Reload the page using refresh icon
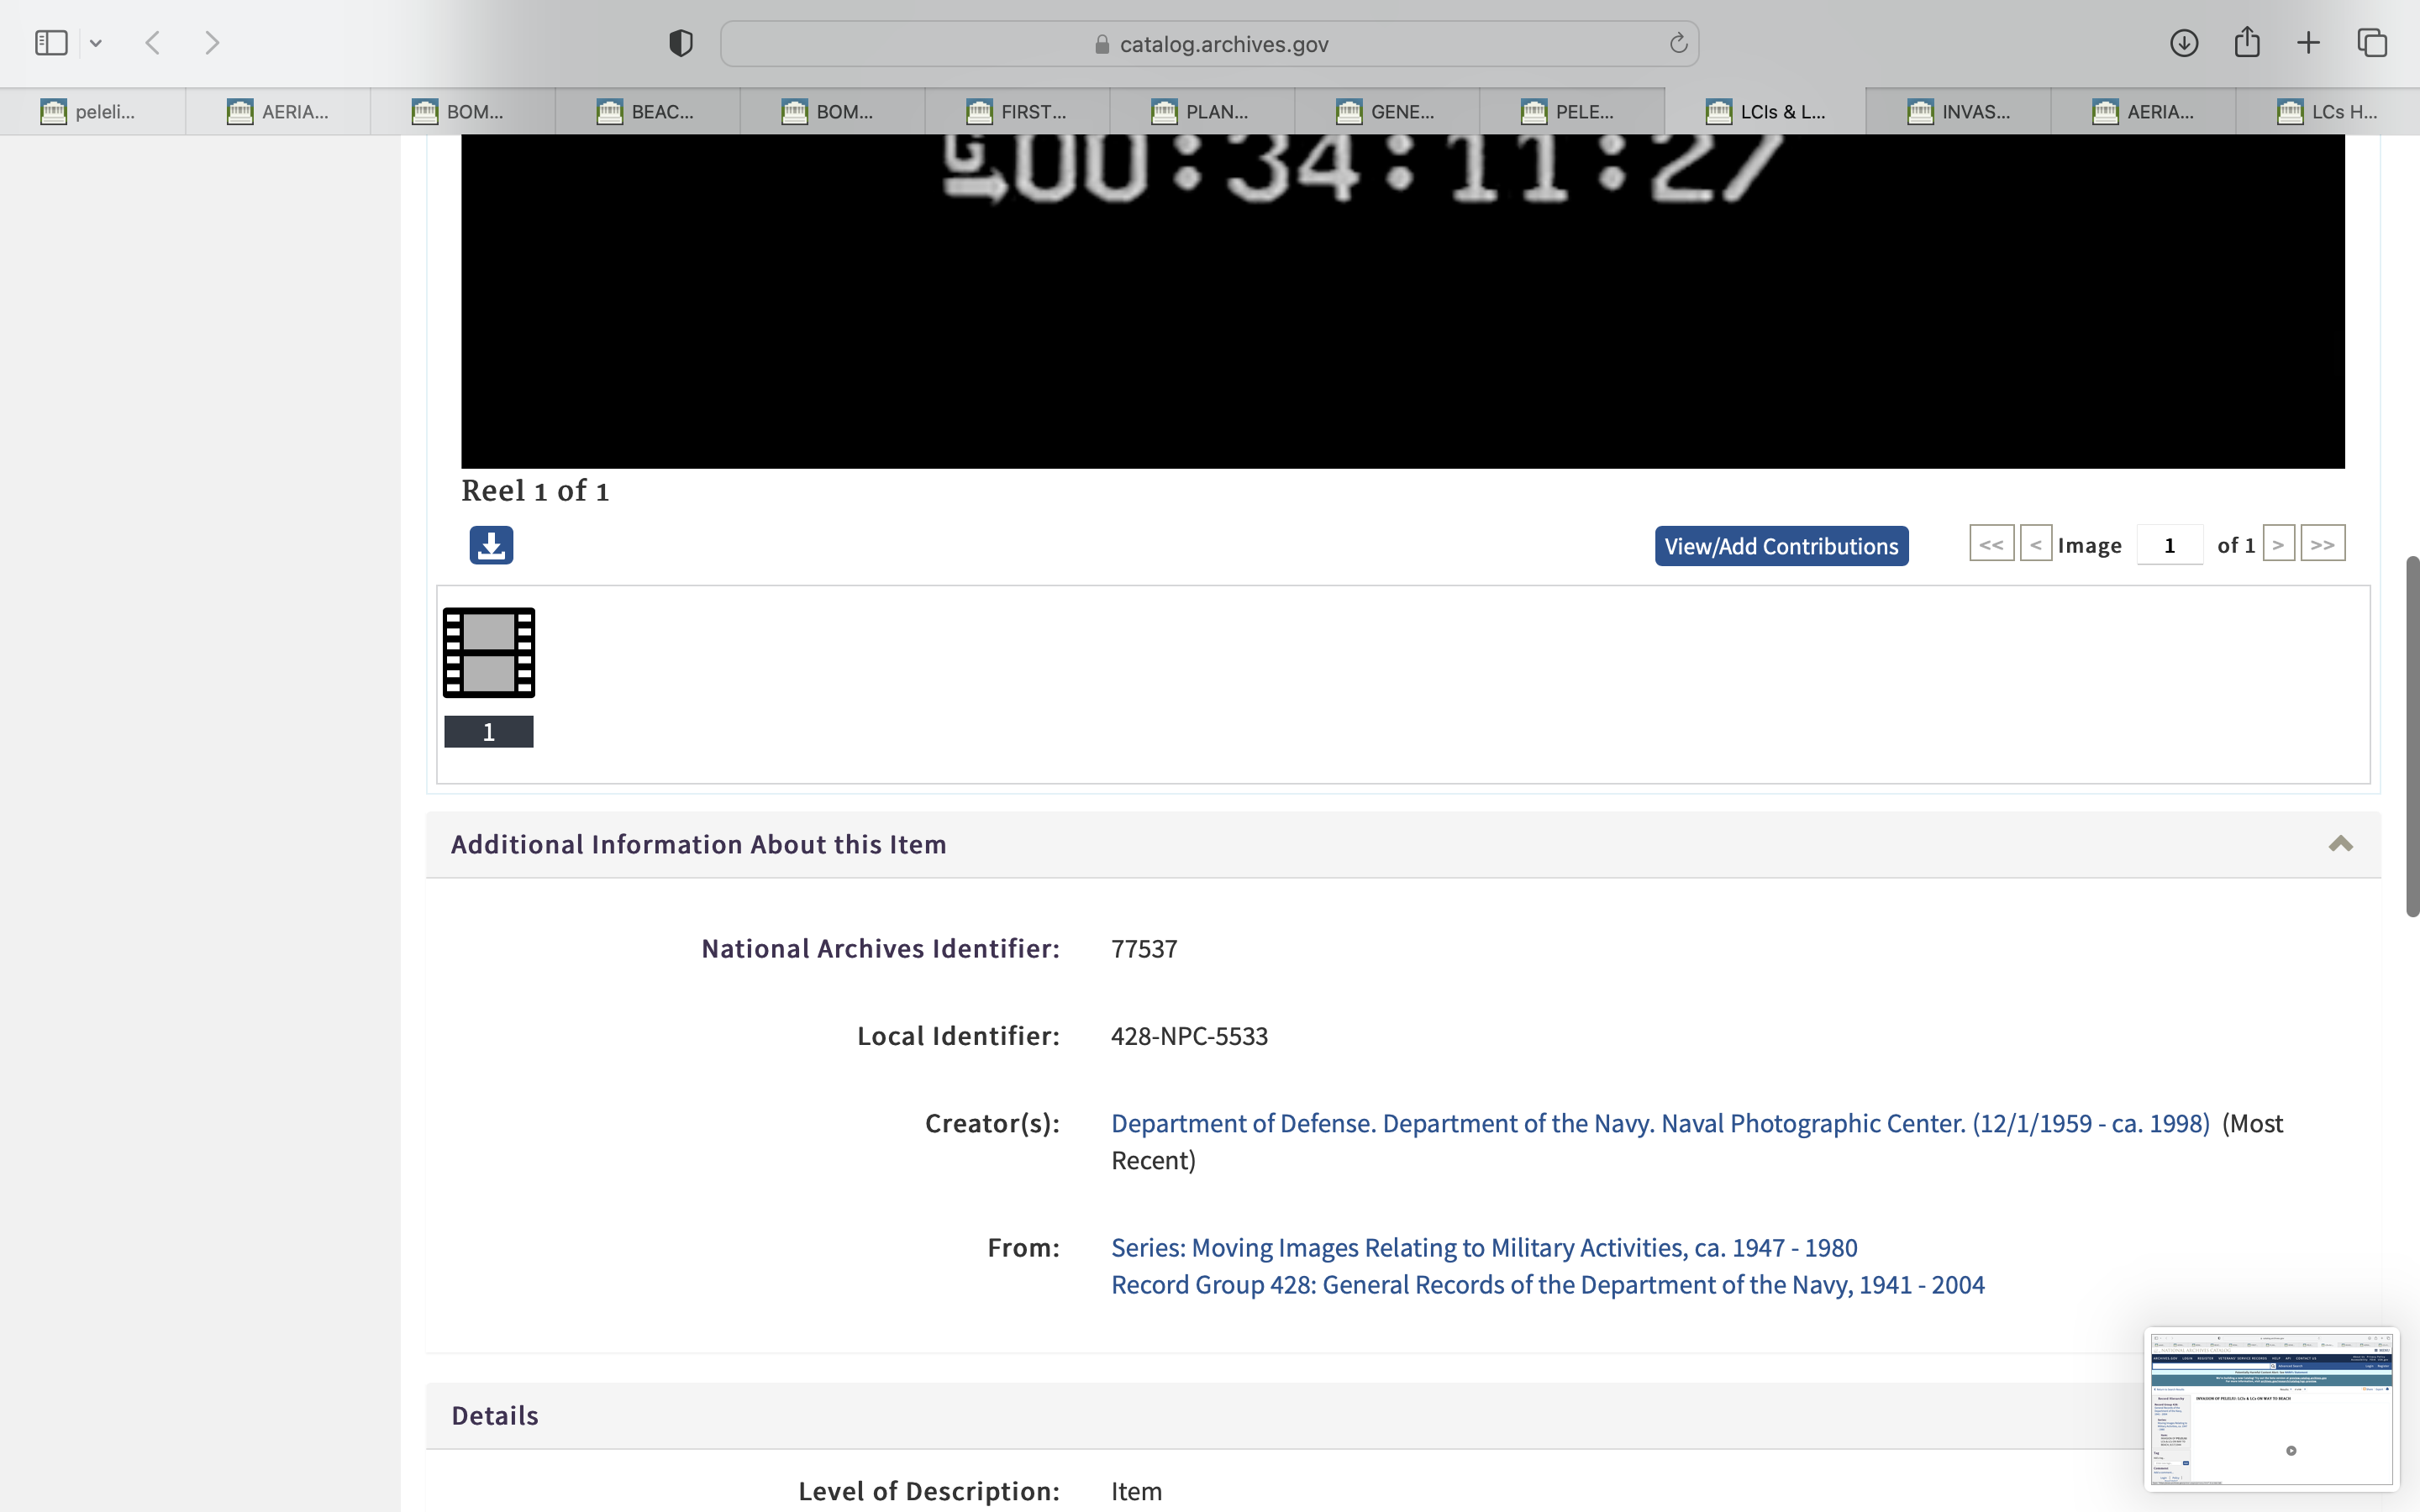This screenshot has height=1512, width=2420. click(1678, 43)
